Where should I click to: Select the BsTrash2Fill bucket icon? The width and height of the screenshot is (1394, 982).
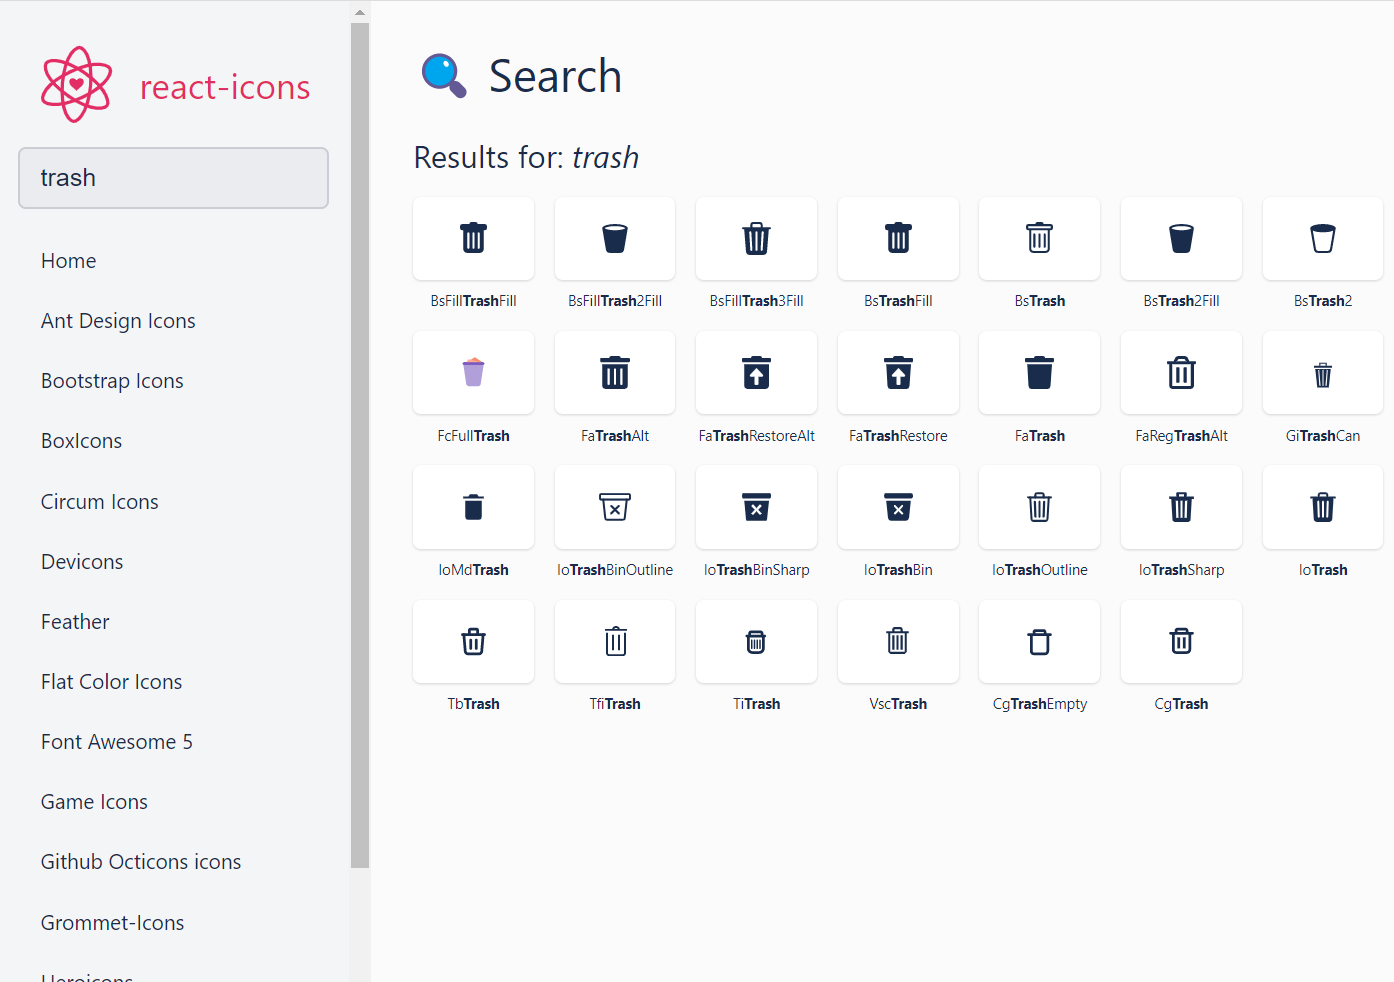1182,239
